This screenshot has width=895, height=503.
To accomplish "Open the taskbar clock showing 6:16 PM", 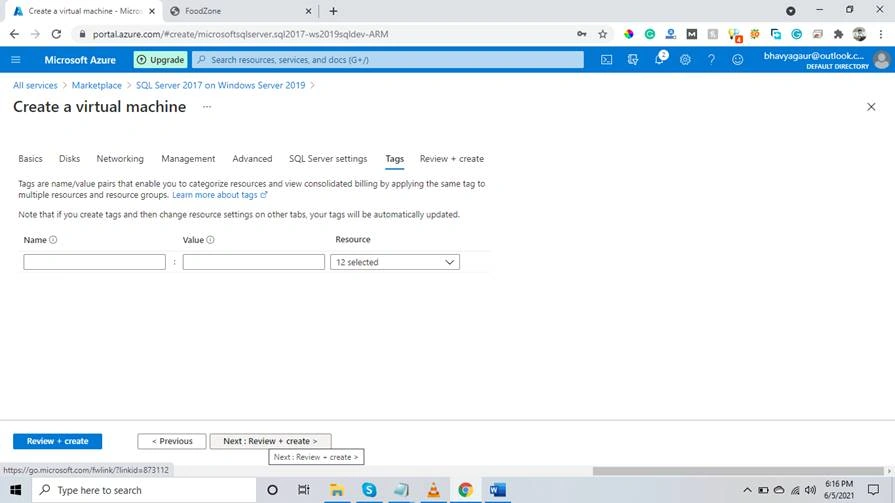I will (838, 490).
